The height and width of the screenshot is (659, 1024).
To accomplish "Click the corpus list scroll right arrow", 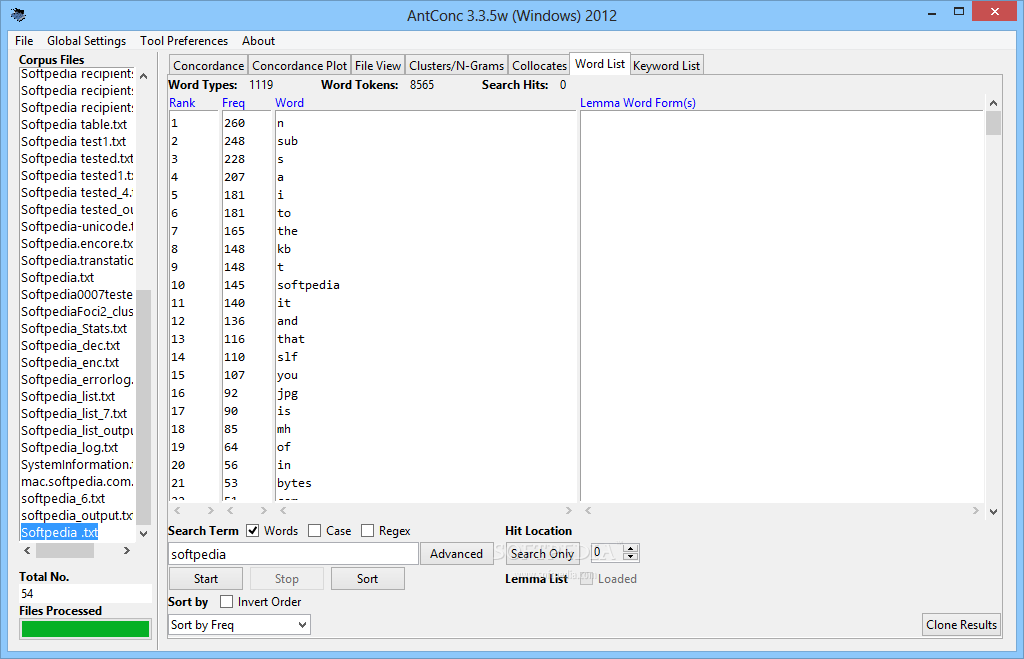I will (127, 551).
